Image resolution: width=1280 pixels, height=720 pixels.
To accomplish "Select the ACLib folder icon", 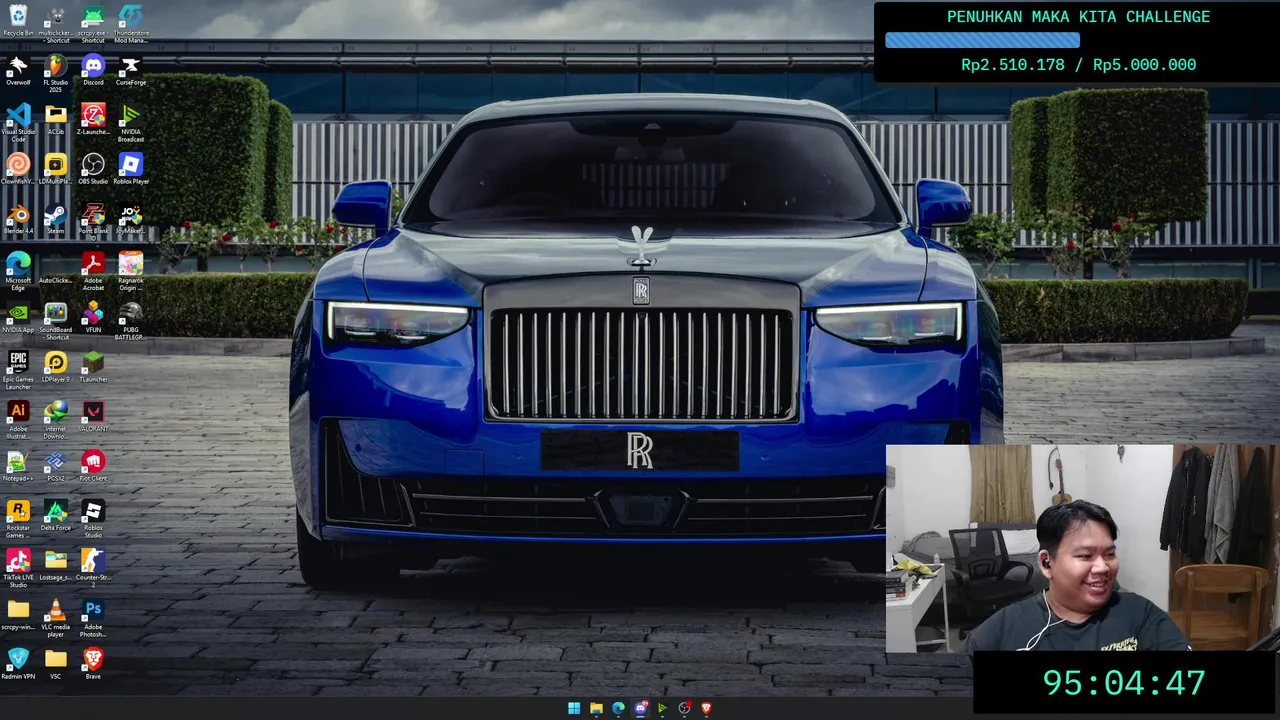I will click(56, 120).
